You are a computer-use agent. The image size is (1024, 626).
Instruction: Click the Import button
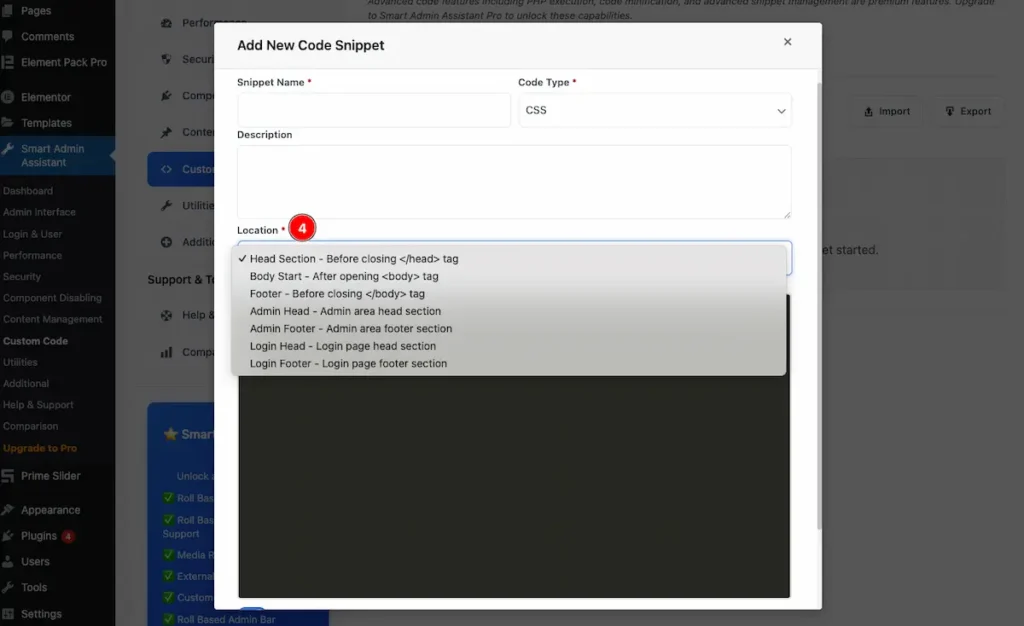click(x=886, y=112)
